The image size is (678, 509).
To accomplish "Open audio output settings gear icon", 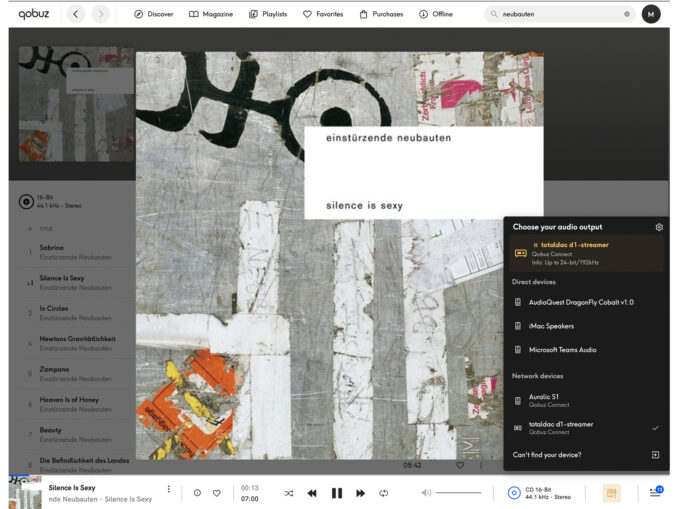I will click(659, 227).
